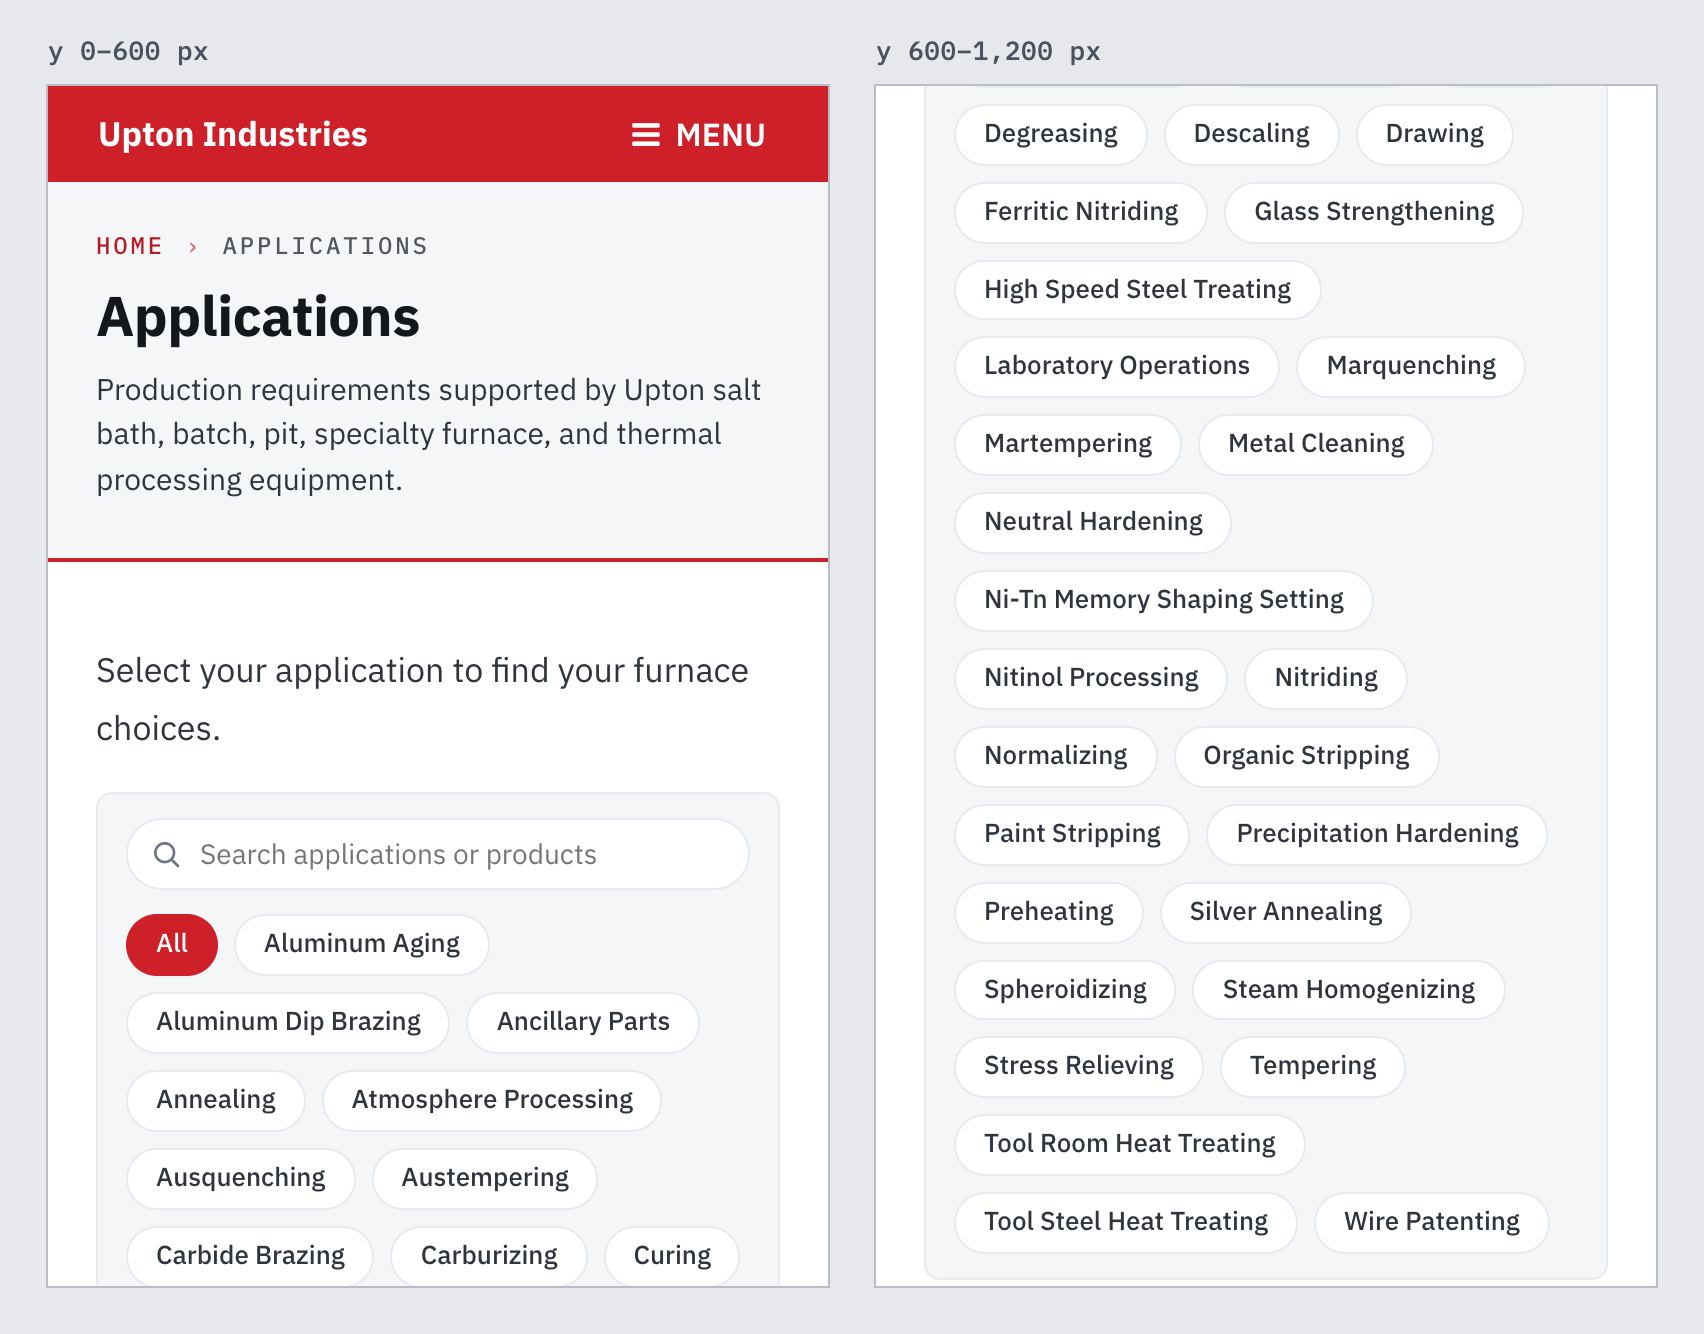Select Laboratory Operations chip
This screenshot has height=1334, width=1704.
click(1117, 366)
